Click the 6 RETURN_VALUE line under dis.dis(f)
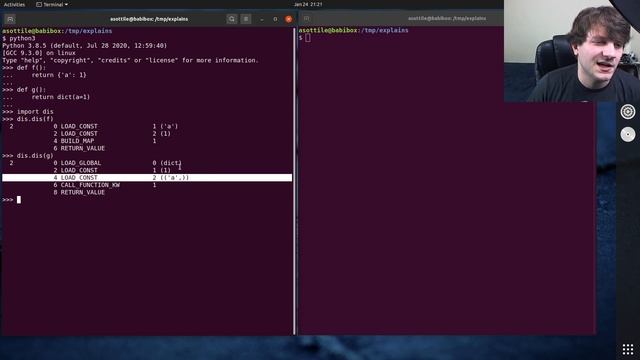 click(79, 148)
